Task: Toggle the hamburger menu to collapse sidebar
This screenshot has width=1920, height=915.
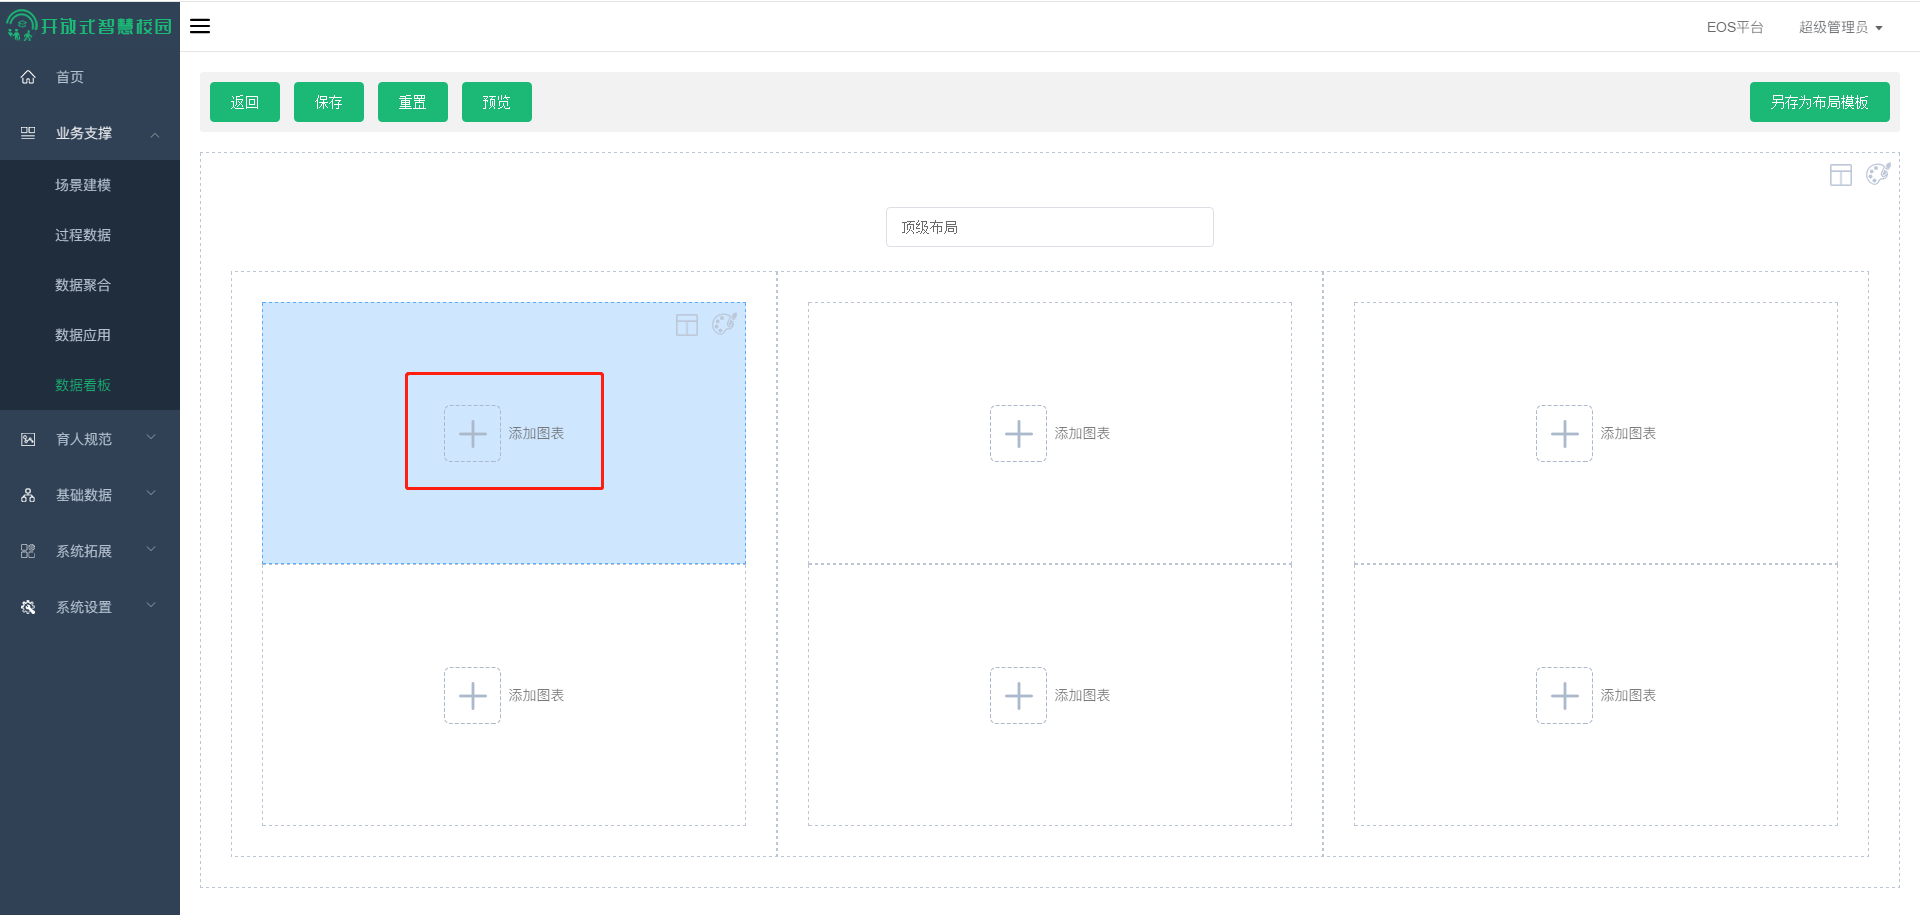Action: click(200, 26)
